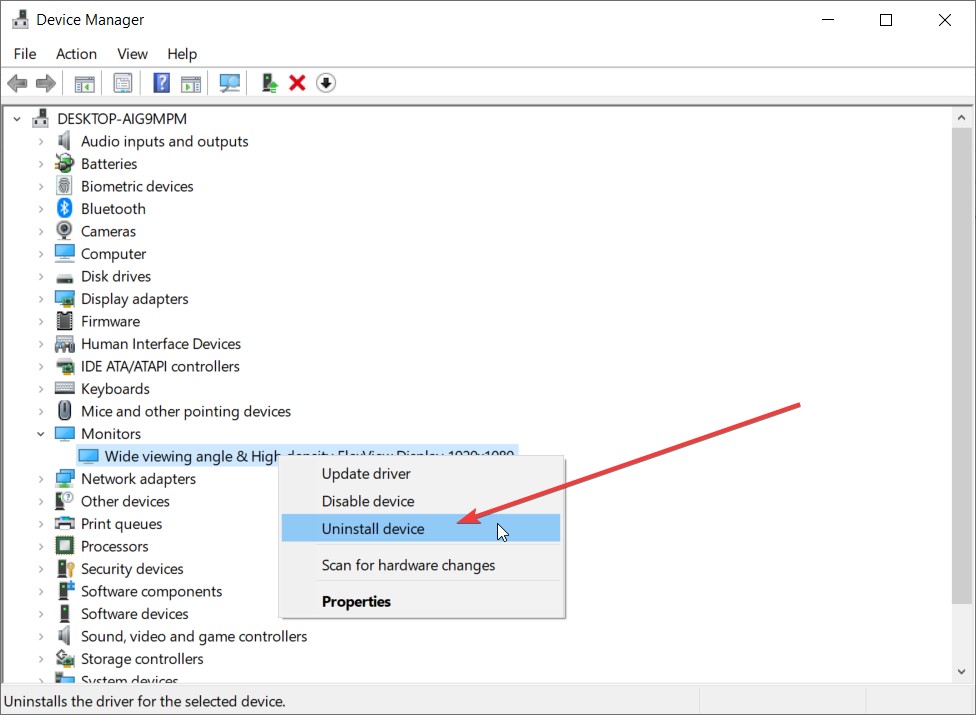Select the red X Uninstall toolbar icon
This screenshot has width=976, height=715.
[x=297, y=82]
